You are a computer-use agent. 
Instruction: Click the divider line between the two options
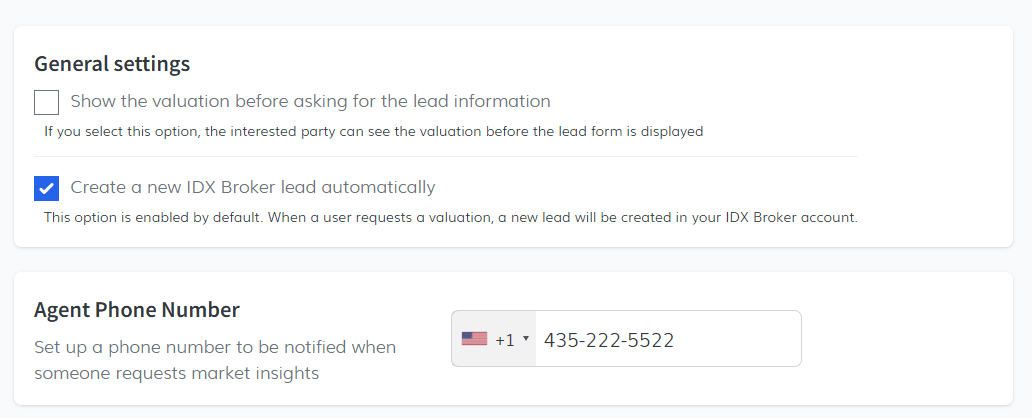click(446, 157)
